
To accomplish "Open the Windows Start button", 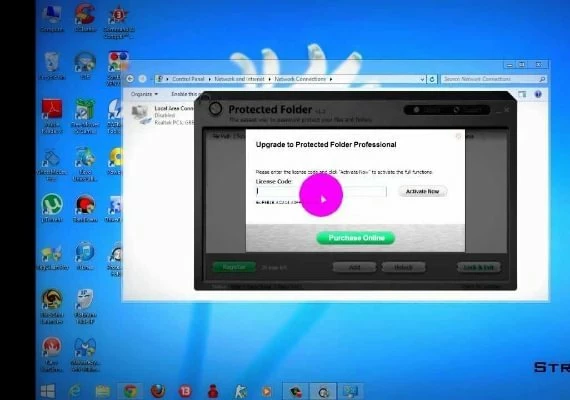I will click(x=48, y=391).
